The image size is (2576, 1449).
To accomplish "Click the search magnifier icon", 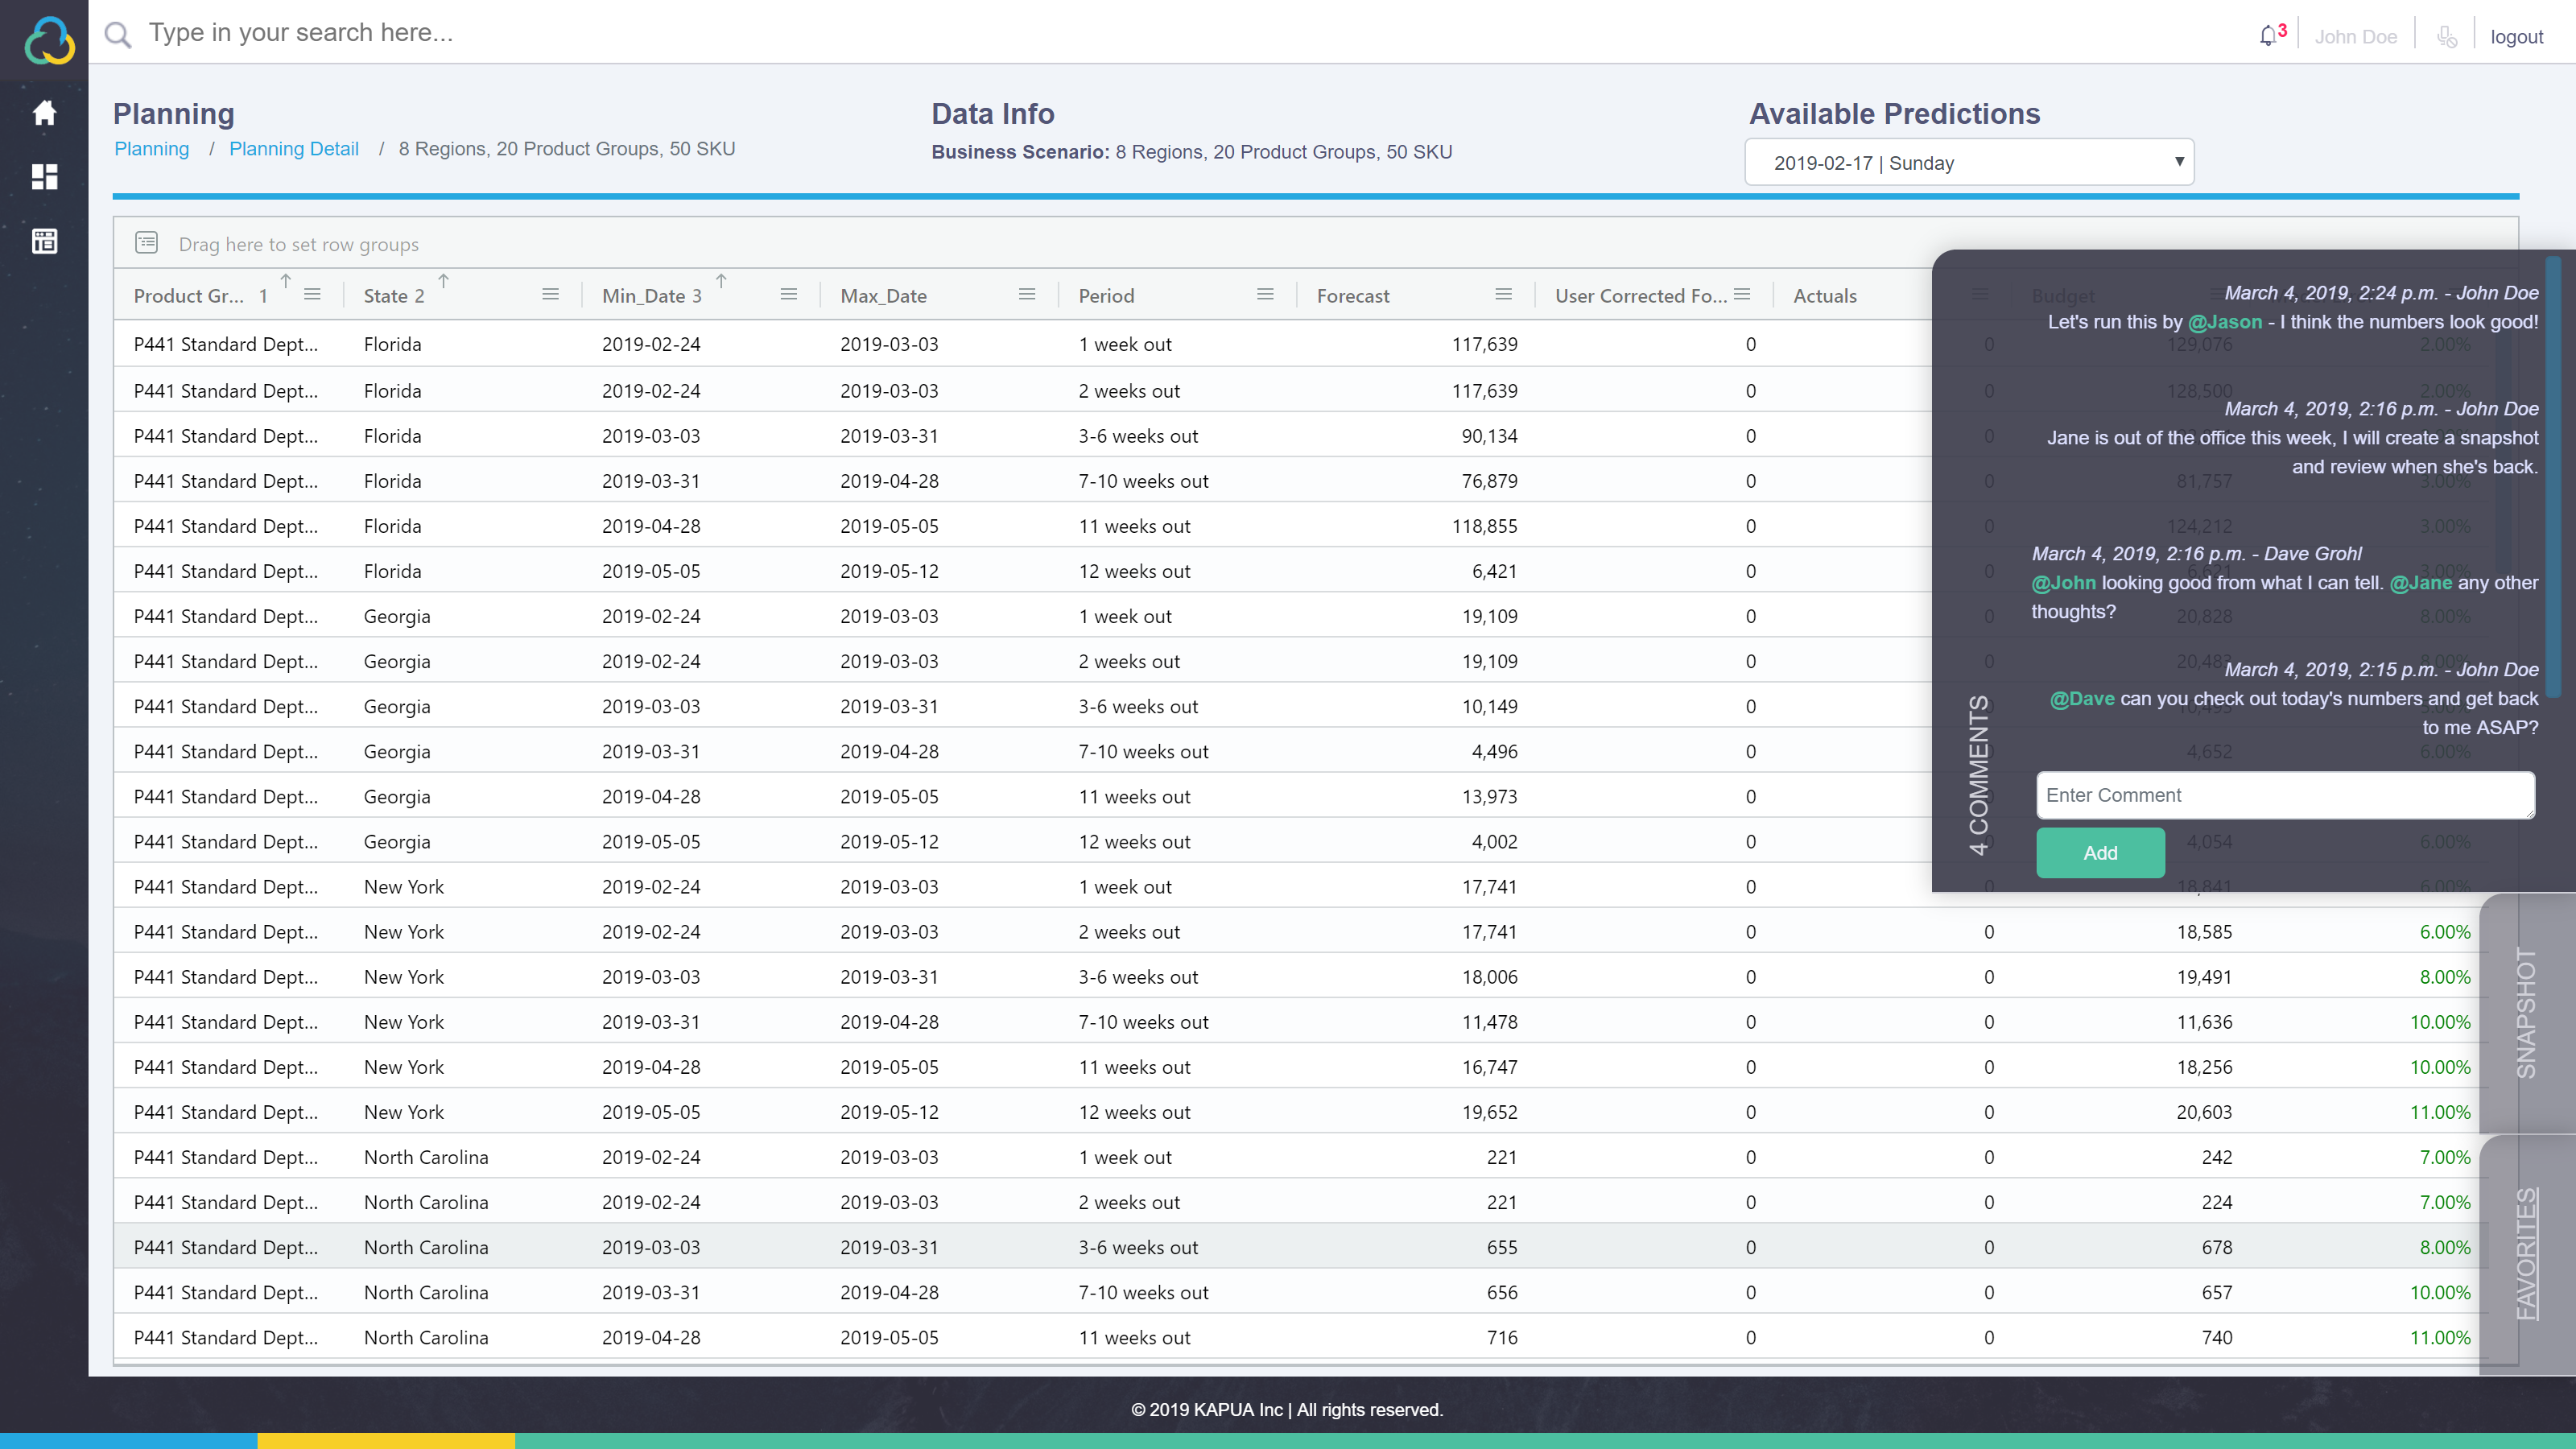I will 118,35.
